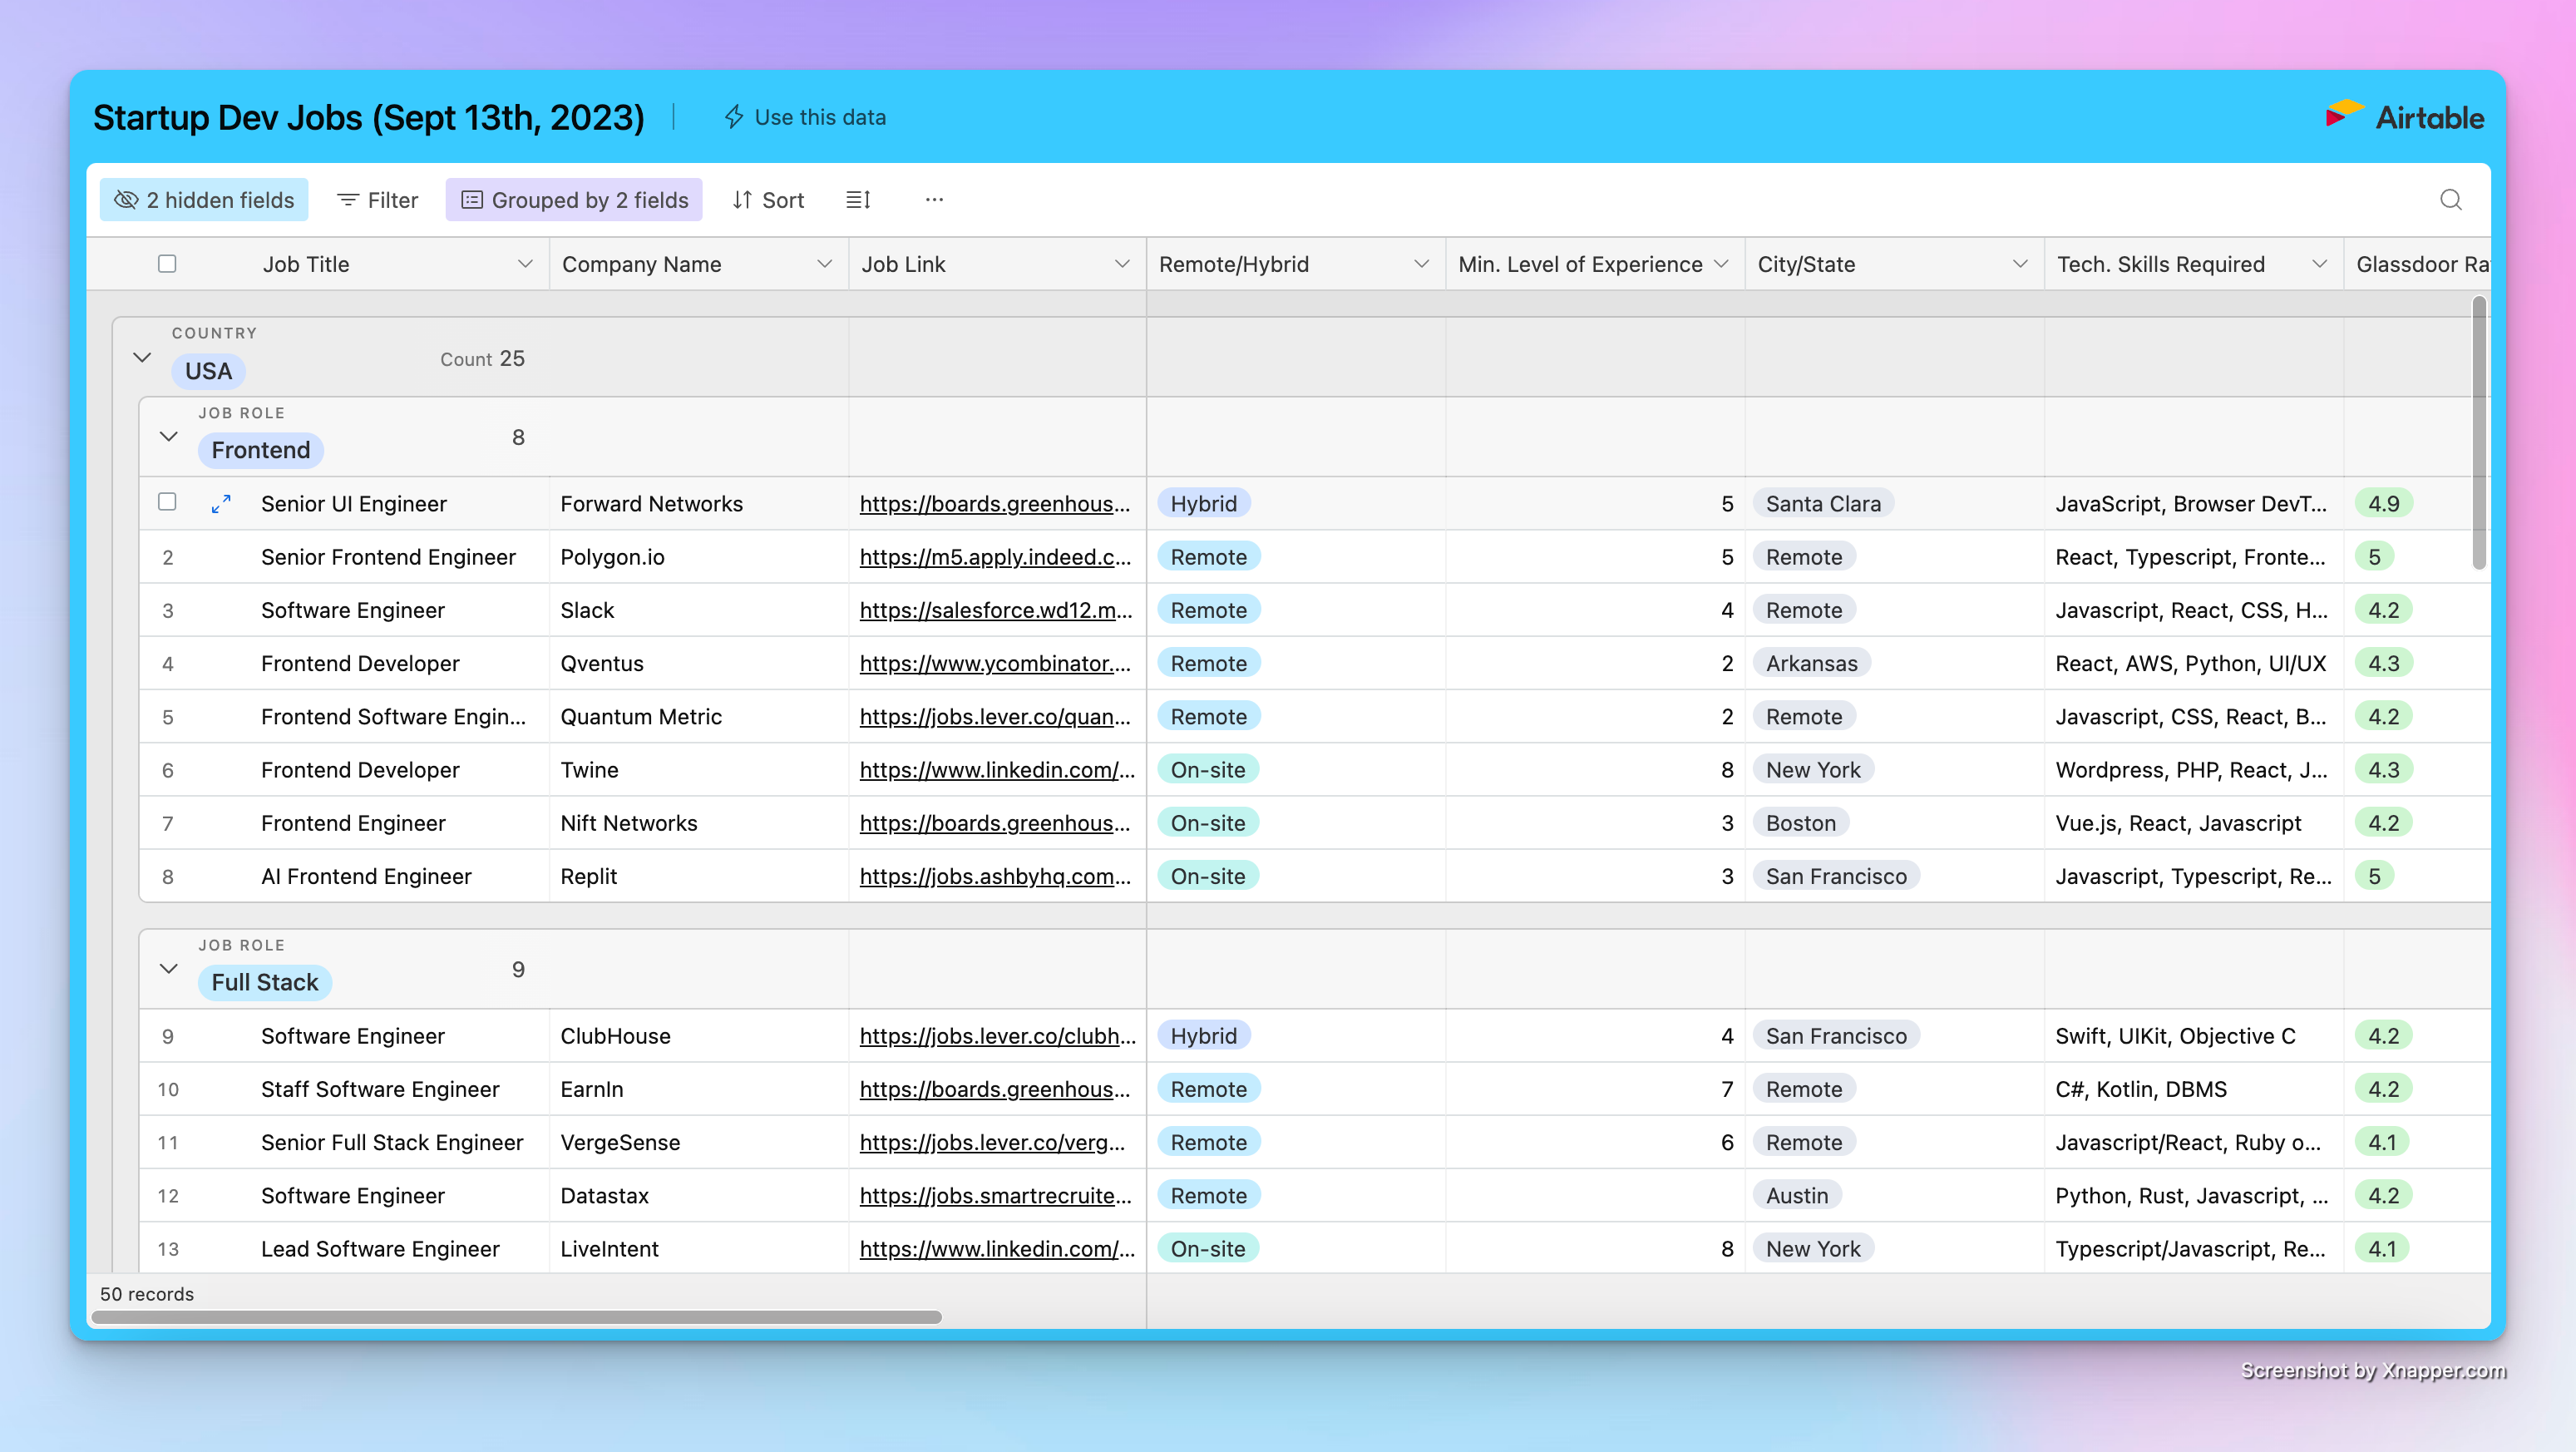The height and width of the screenshot is (1452, 2576).
Task: Select Vue.js, React, Javascript skills cell
Action: click(x=2193, y=823)
